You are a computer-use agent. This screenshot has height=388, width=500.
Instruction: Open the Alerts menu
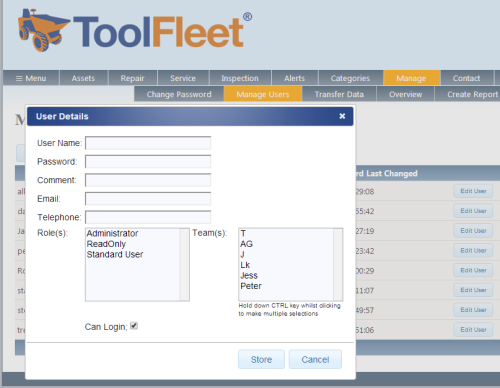(295, 78)
